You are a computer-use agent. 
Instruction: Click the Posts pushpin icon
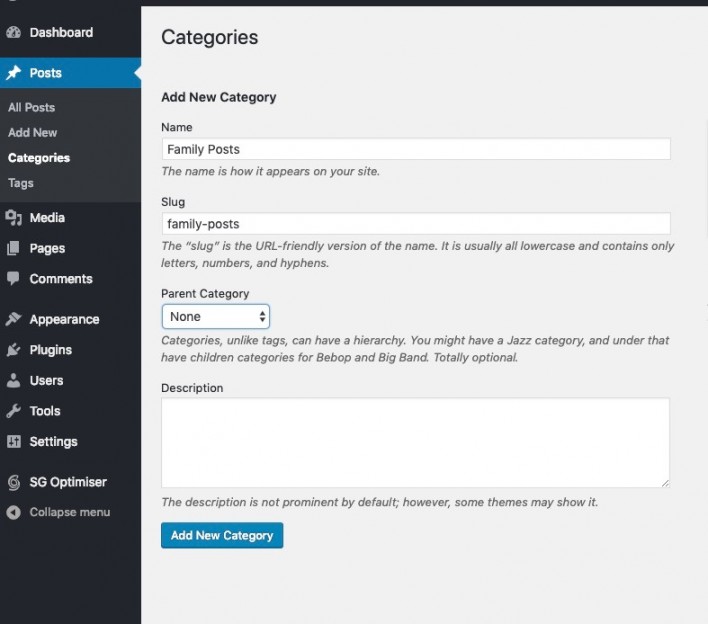[x=14, y=73]
